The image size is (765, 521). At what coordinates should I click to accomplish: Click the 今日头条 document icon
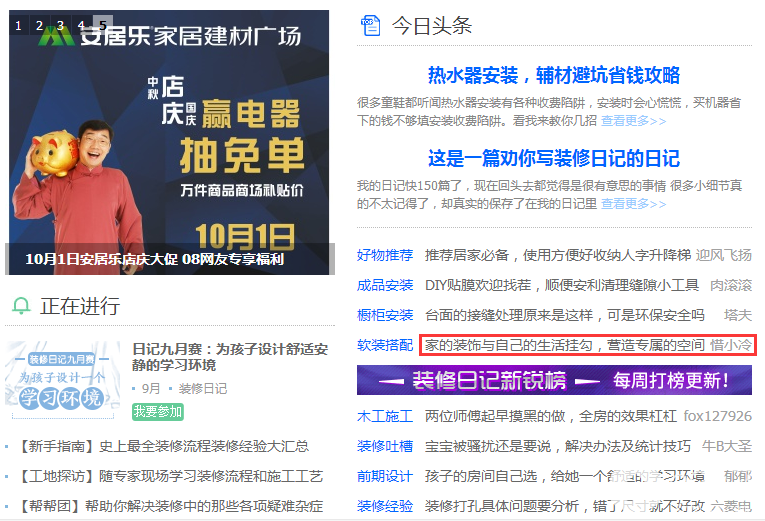coord(370,25)
